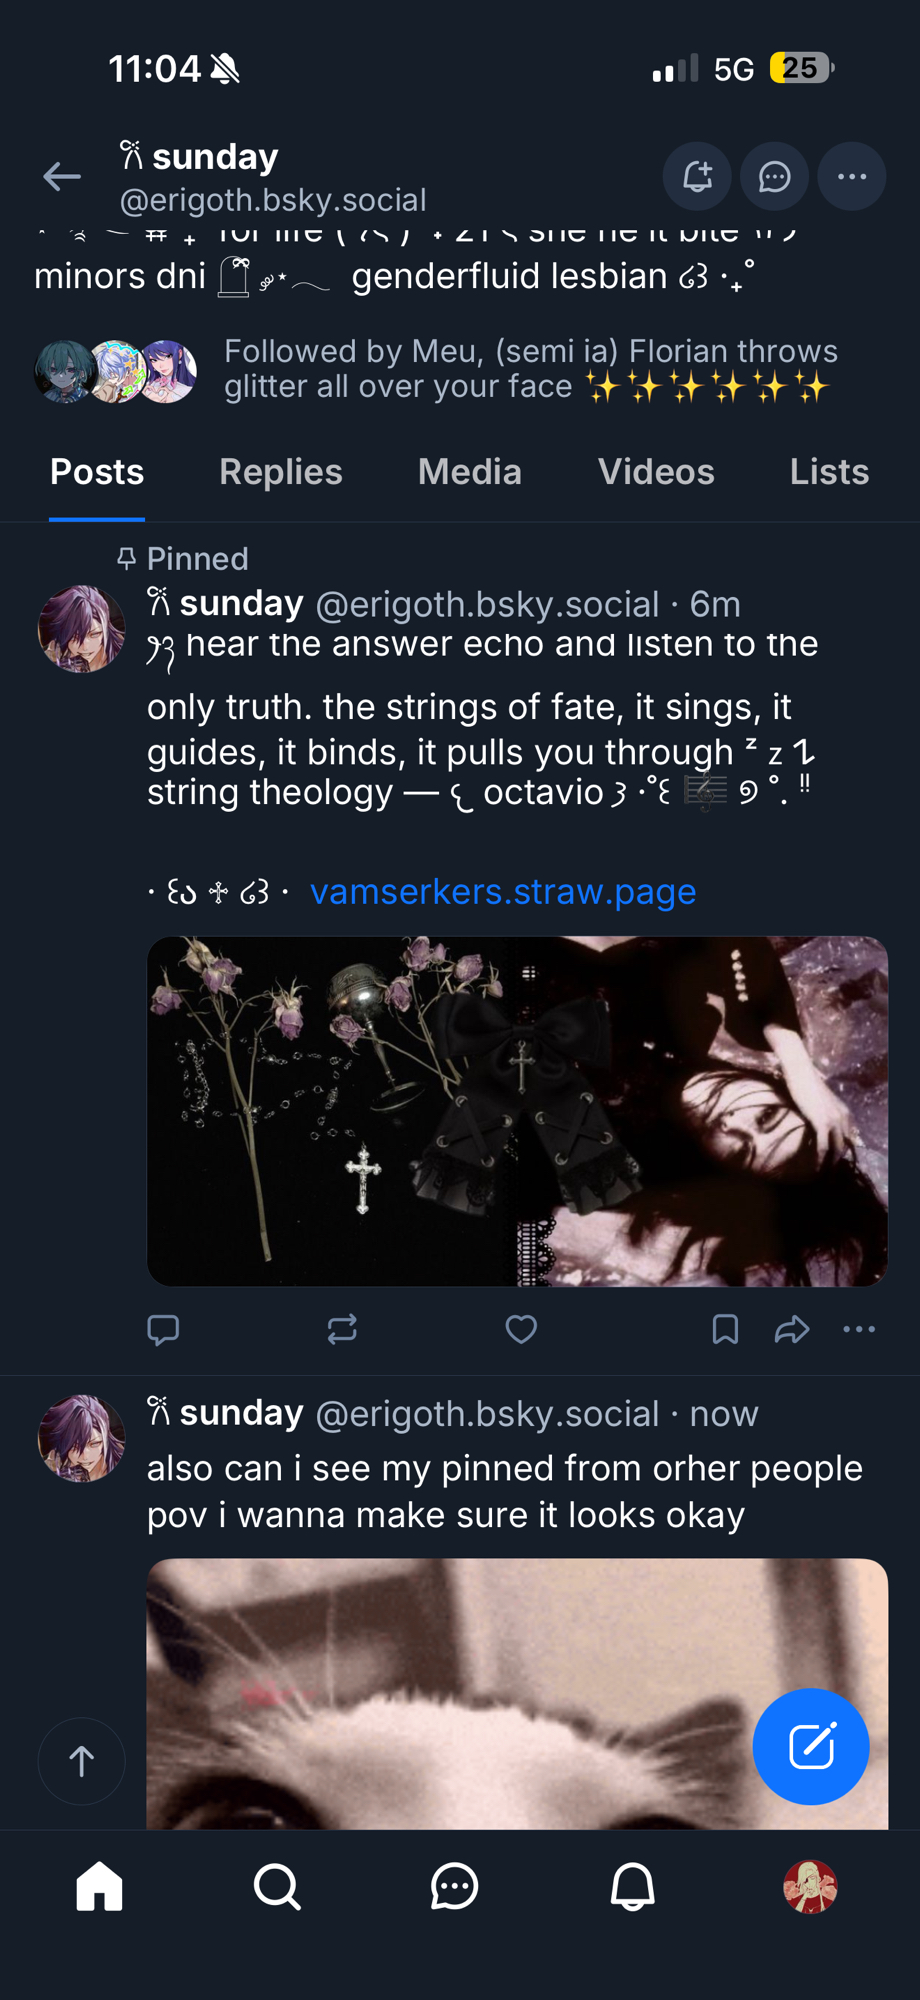Like the pinned post
Viewport: 920px width, 2000px height.
pos(521,1329)
